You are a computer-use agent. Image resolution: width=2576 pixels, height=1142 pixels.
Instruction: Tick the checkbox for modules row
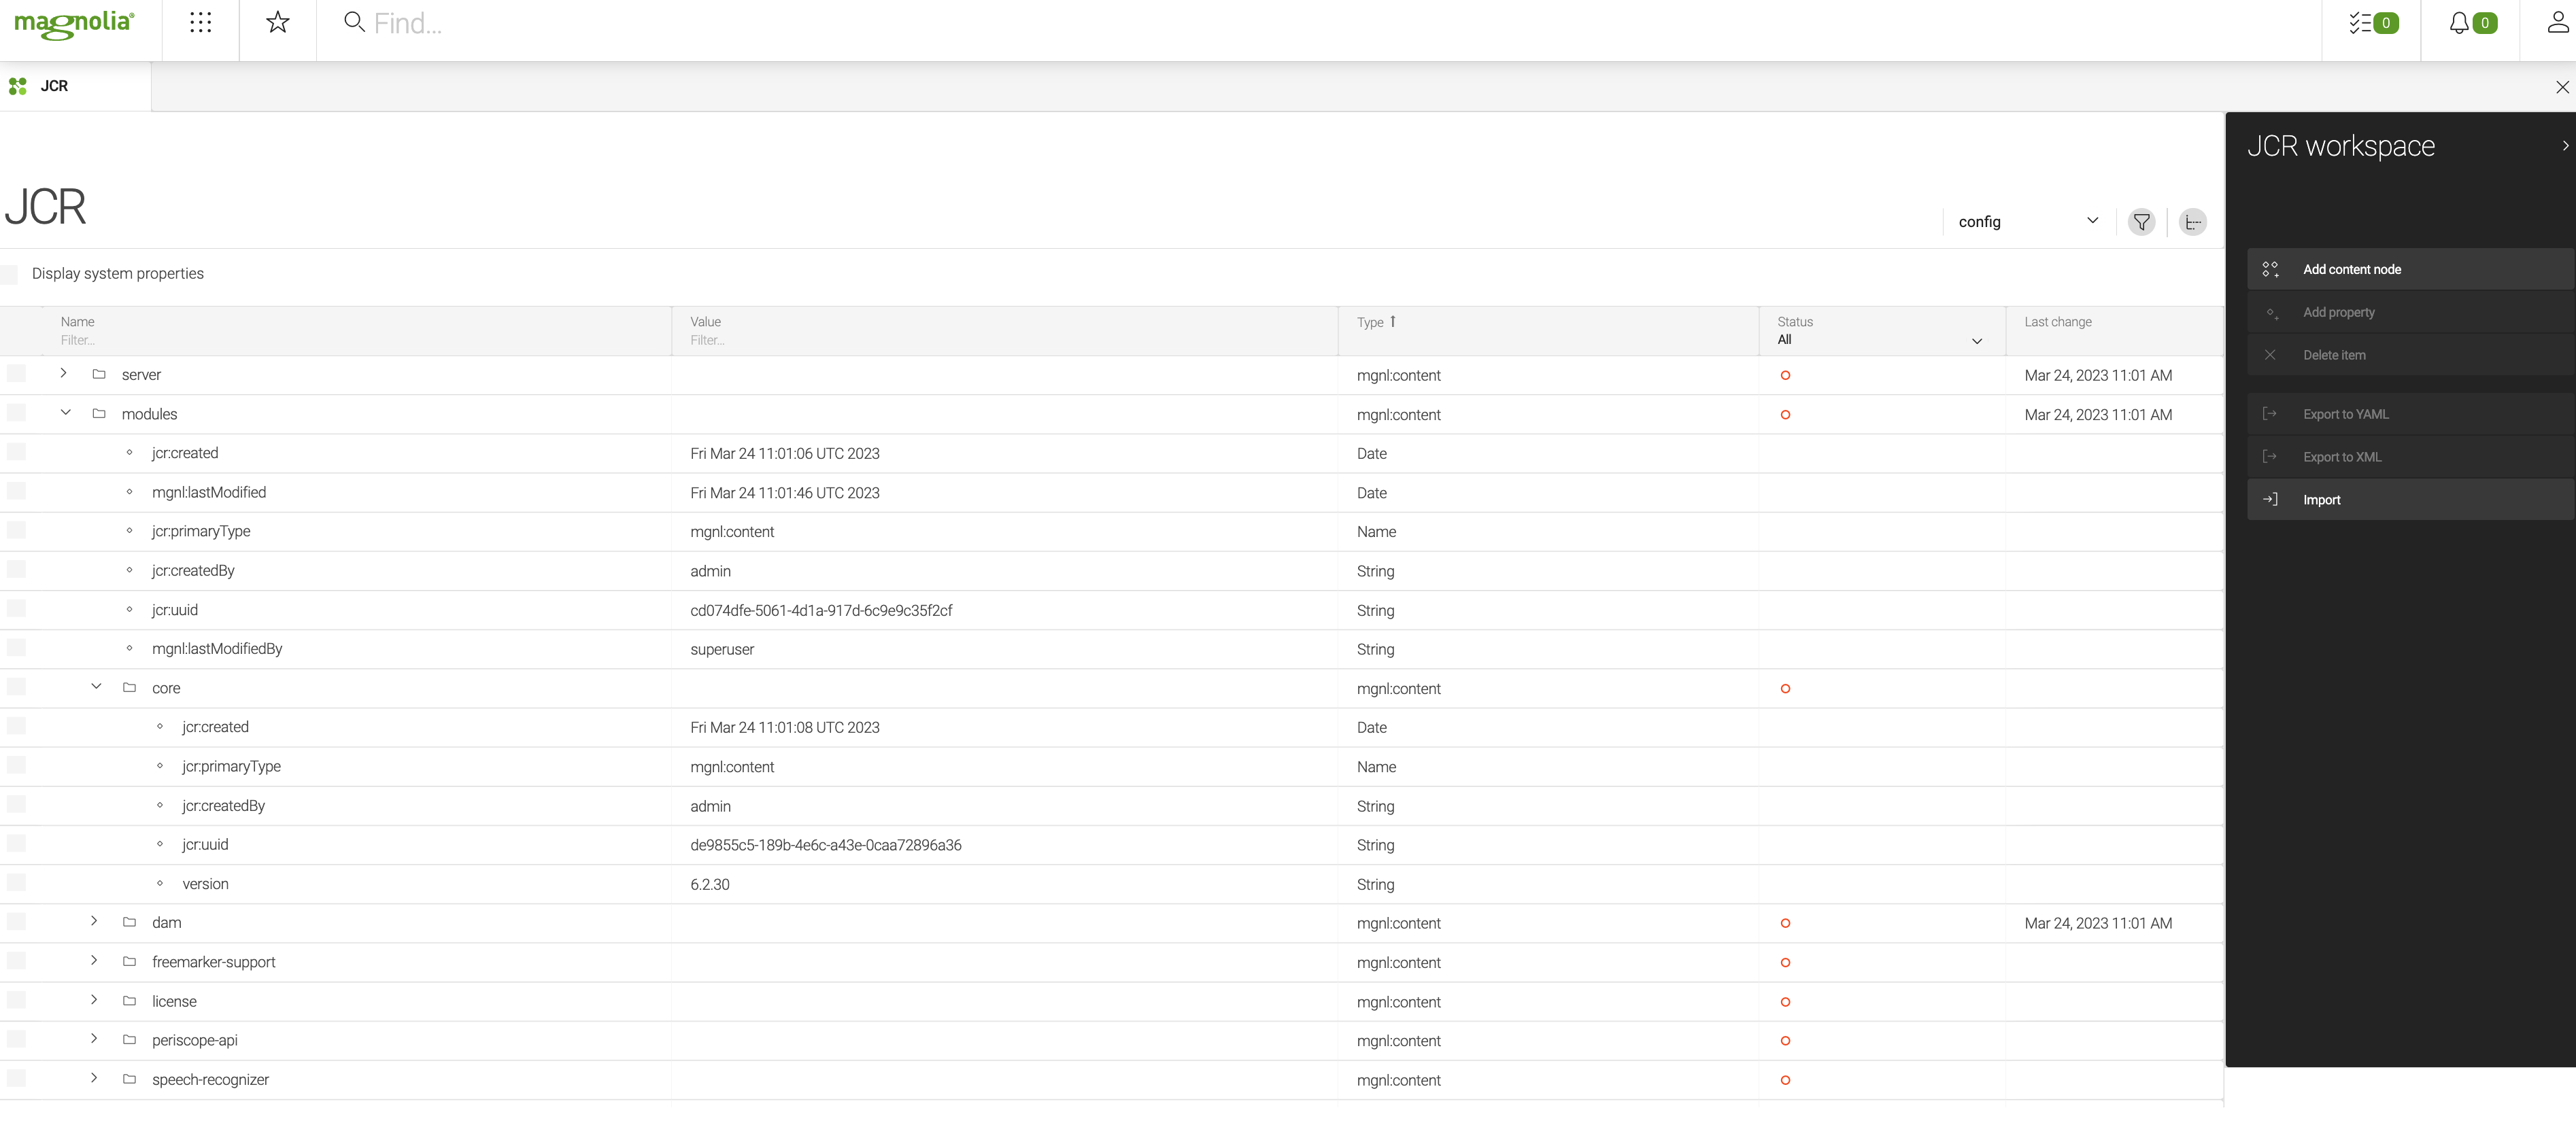click(x=16, y=412)
